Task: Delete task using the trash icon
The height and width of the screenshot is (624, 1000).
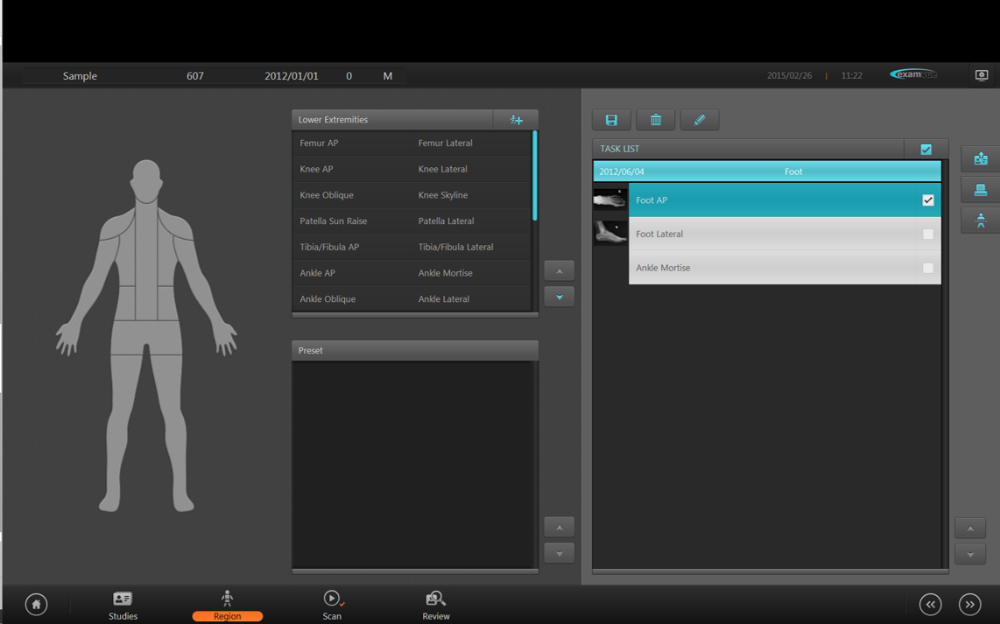Action: pos(655,120)
